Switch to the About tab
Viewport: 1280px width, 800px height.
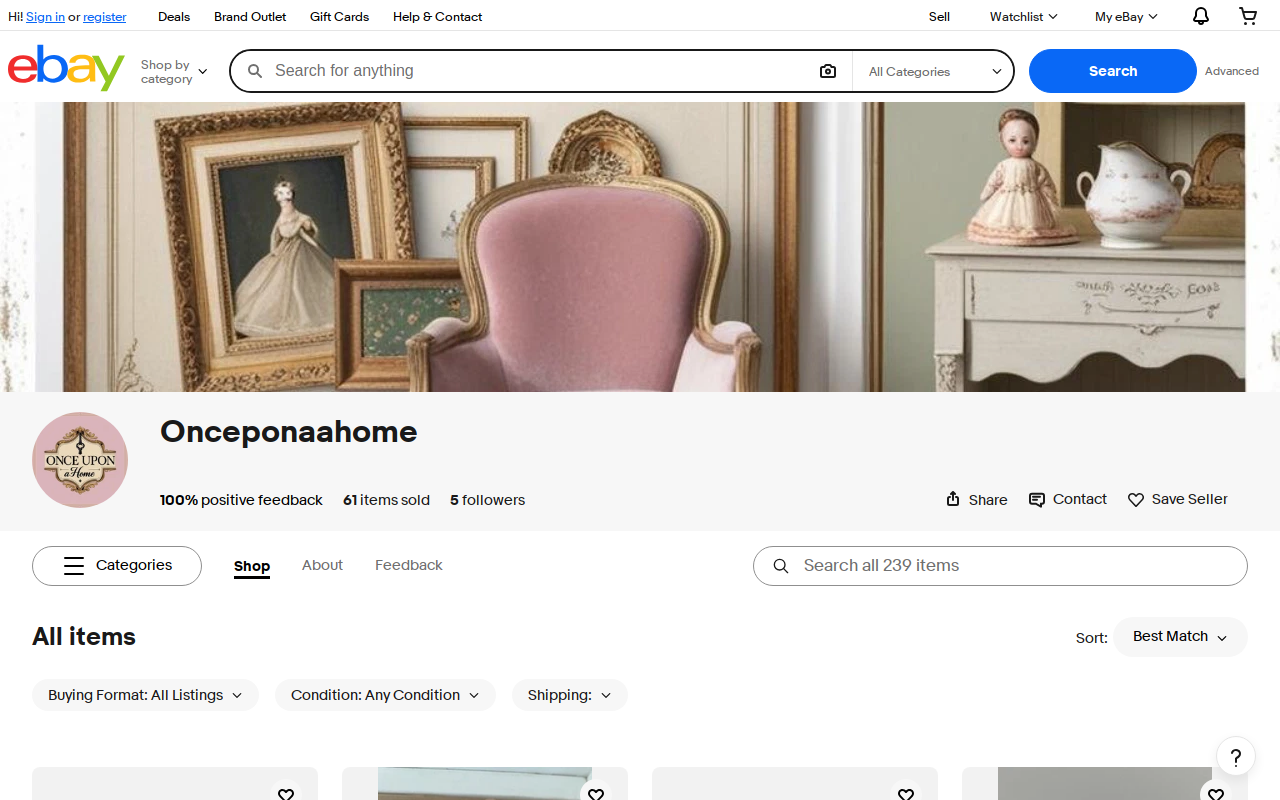tap(322, 565)
